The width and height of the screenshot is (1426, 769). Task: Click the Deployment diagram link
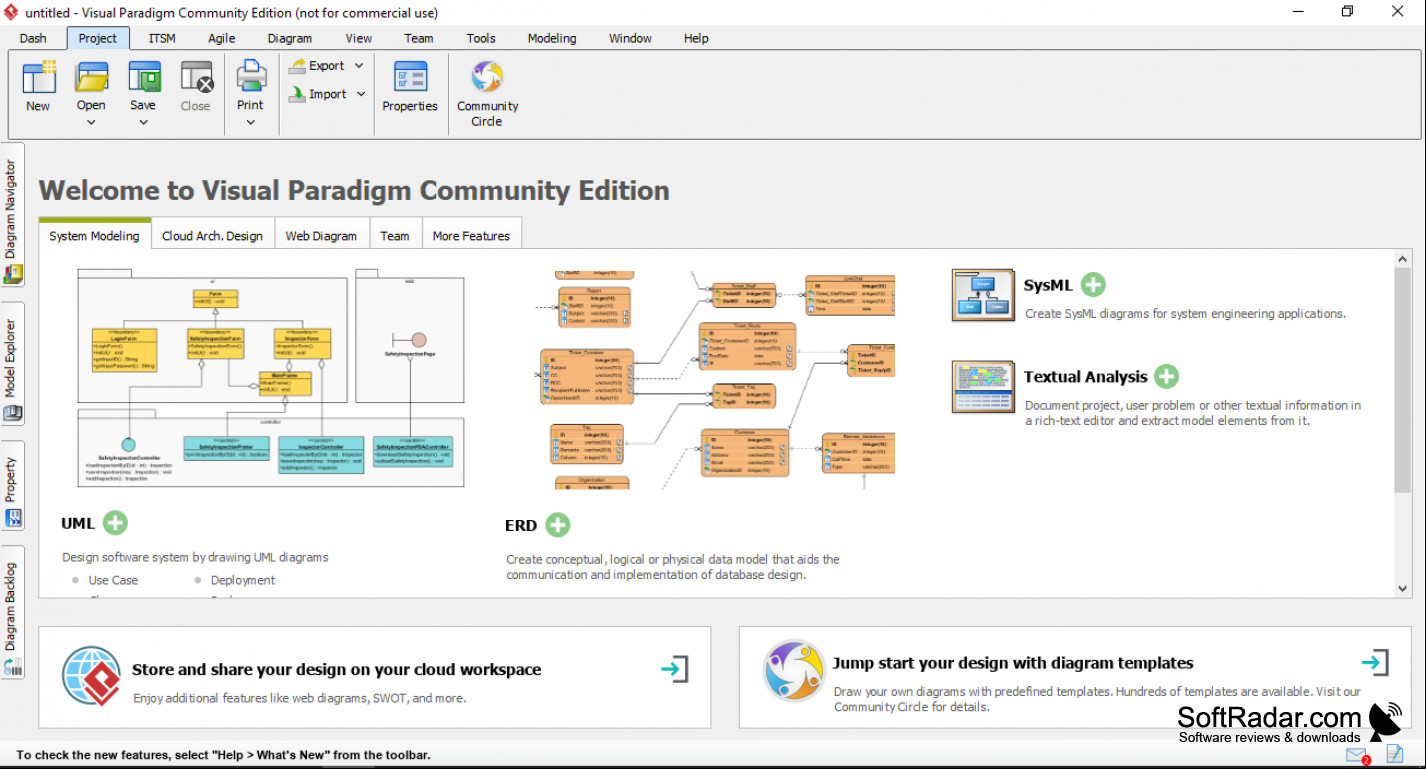pos(243,580)
